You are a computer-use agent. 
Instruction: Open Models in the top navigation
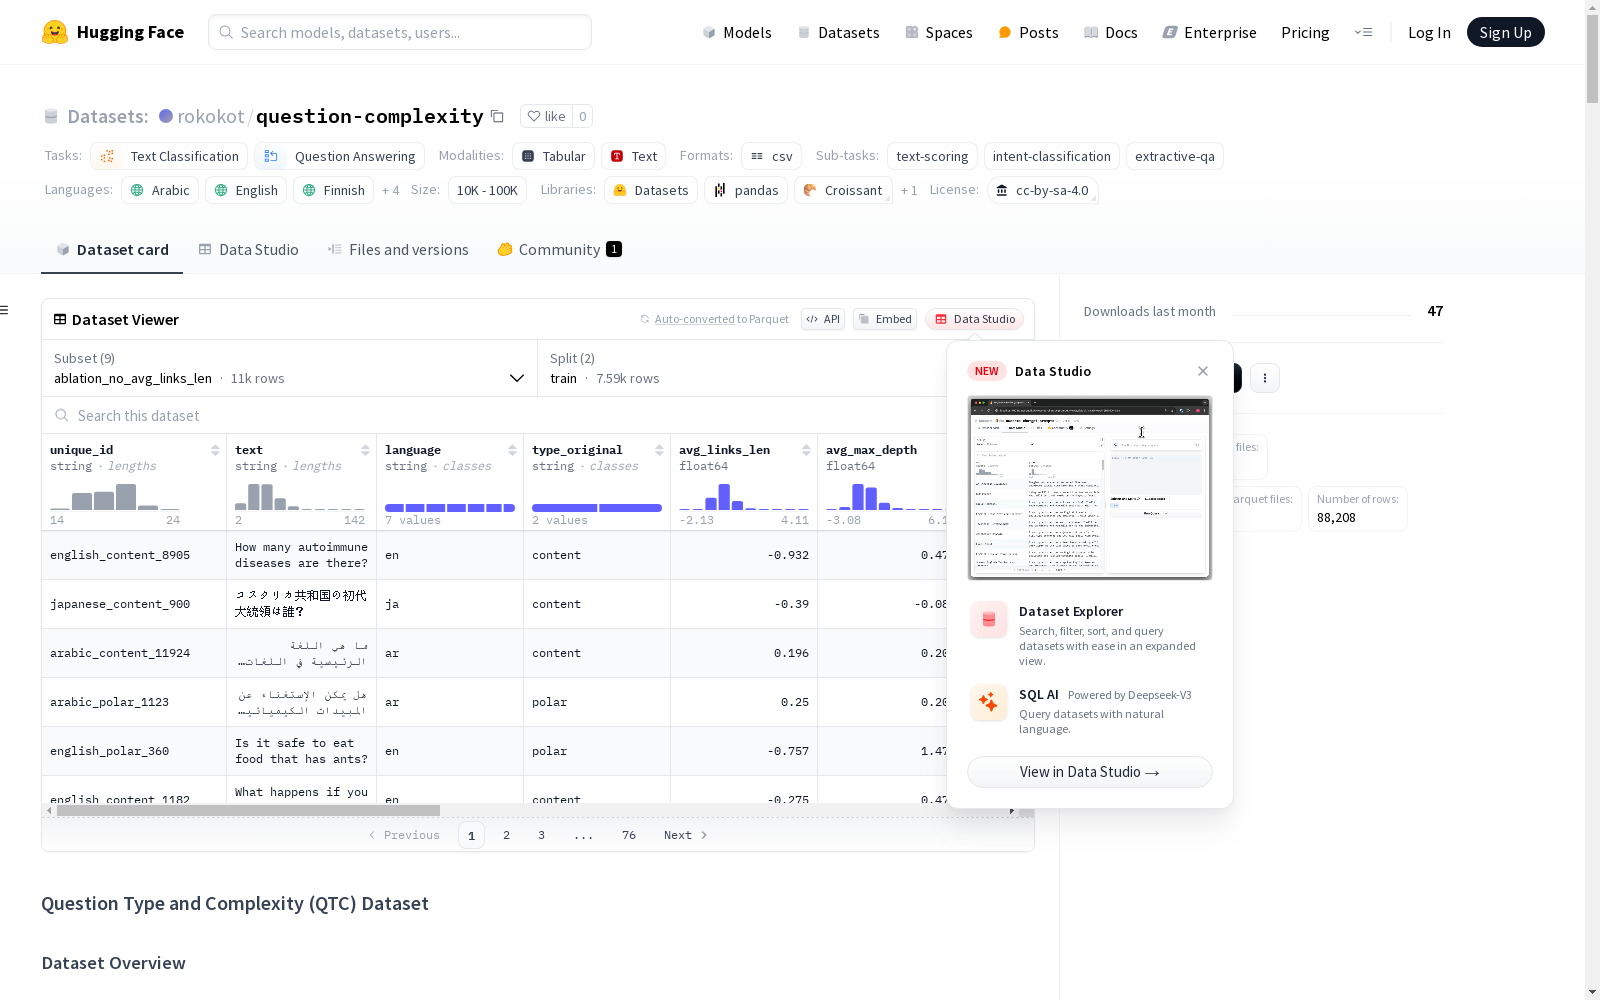737,32
